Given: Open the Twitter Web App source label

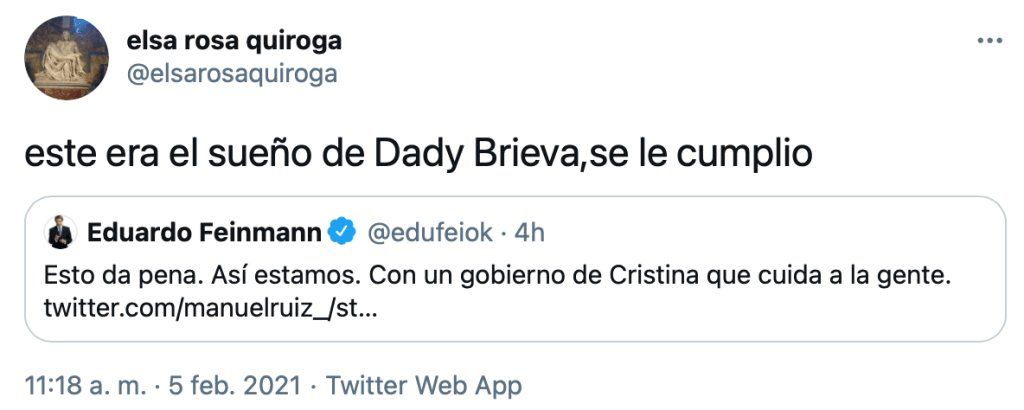Looking at the screenshot, I should point(424,386).
